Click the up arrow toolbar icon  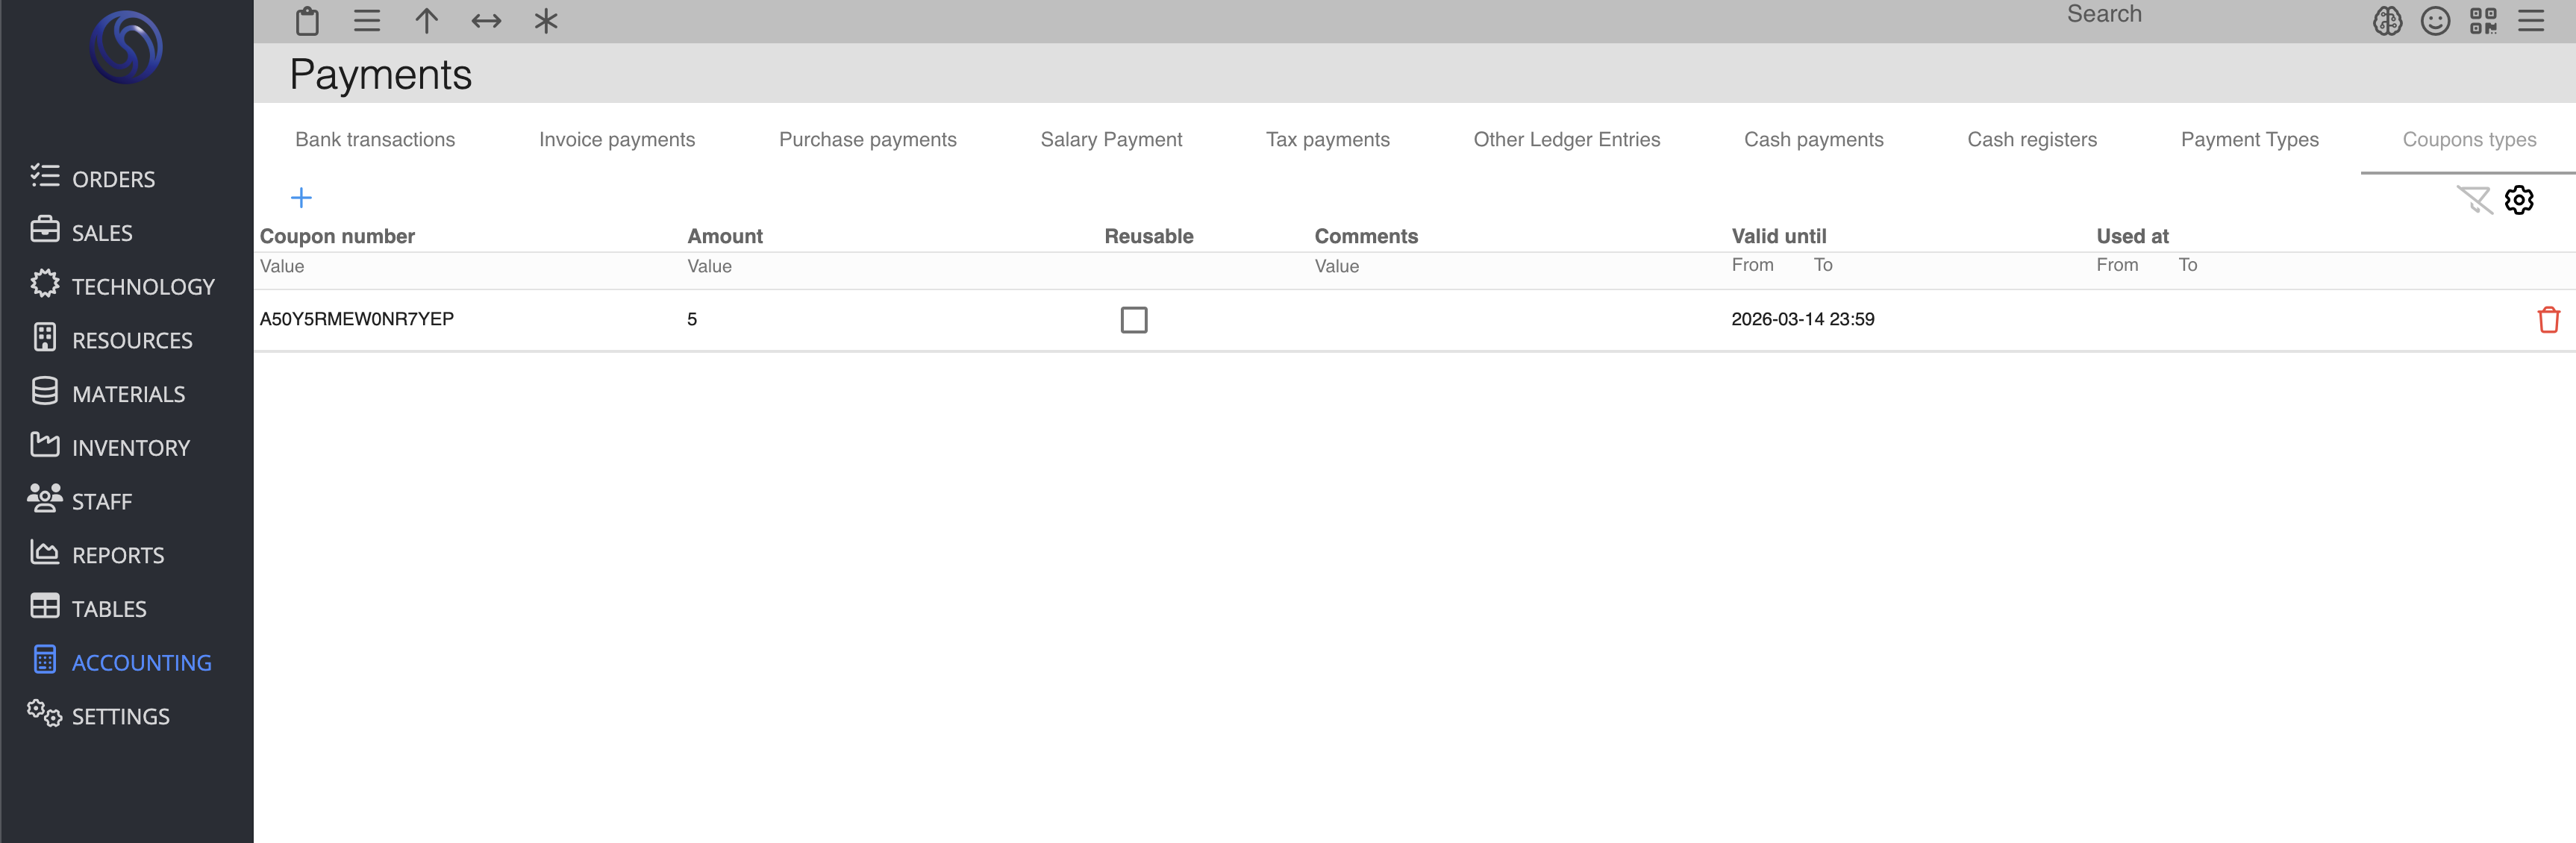426,21
